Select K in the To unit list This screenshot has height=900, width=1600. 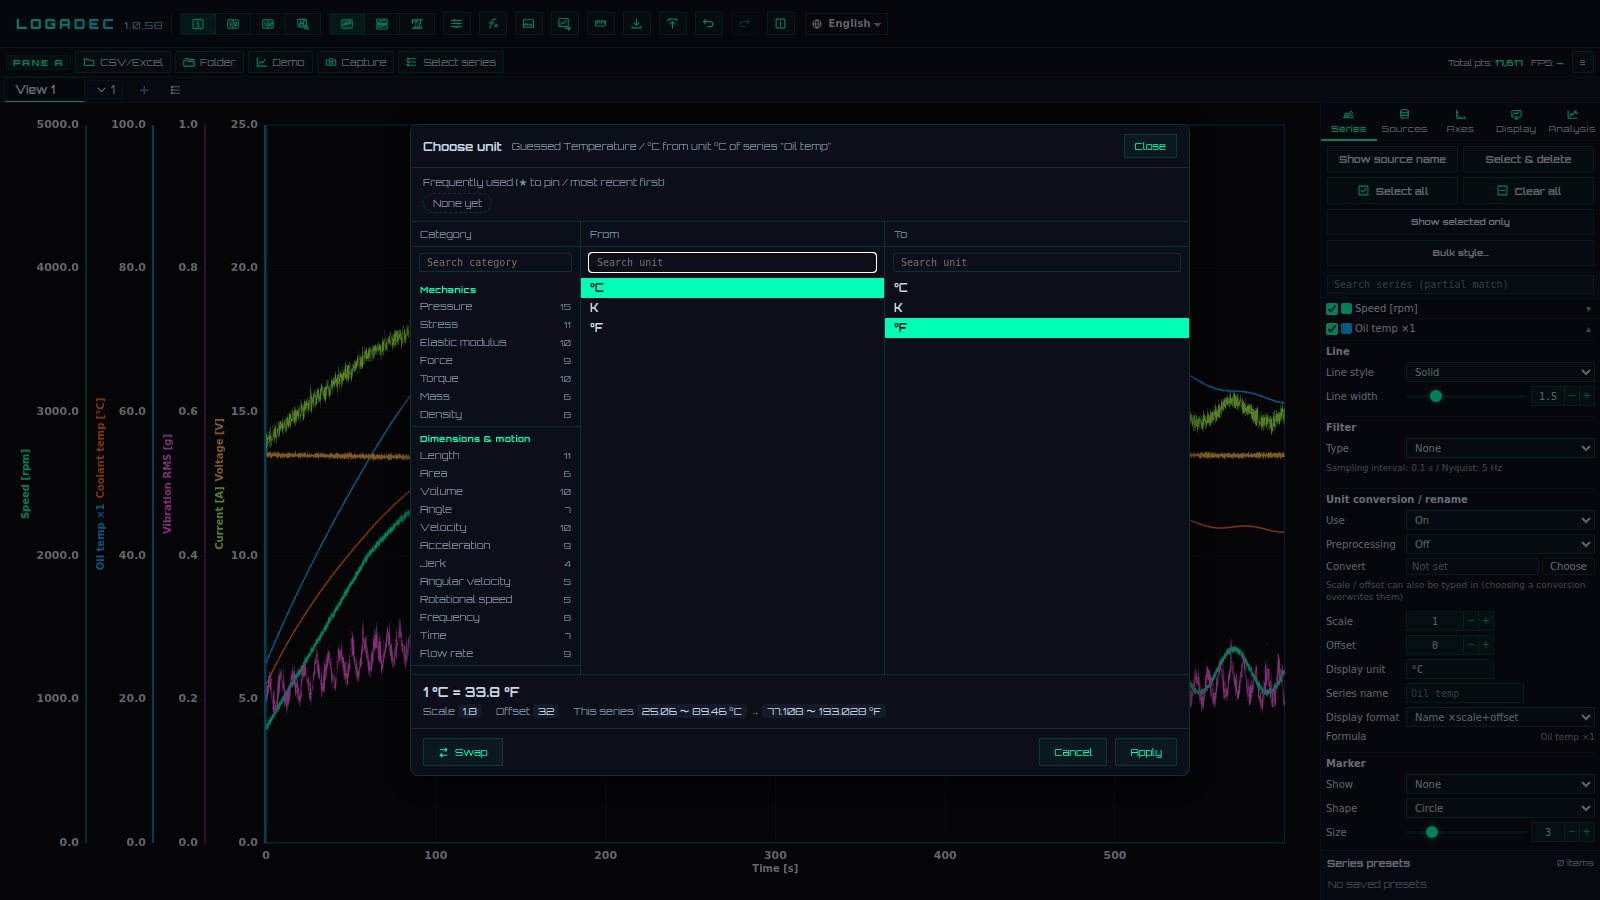(x=1037, y=308)
